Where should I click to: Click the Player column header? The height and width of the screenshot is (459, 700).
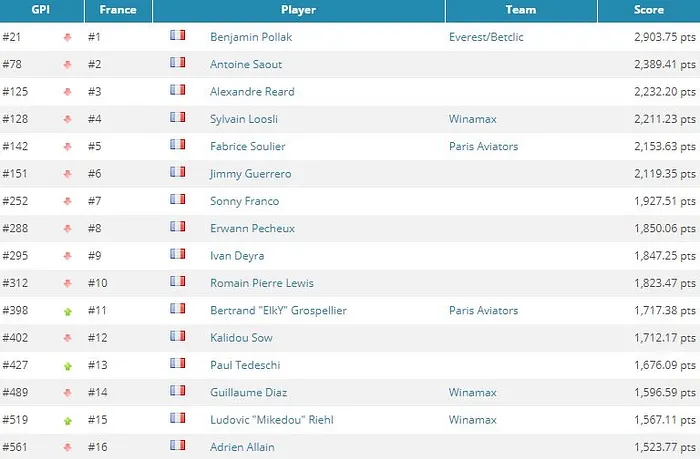click(x=298, y=10)
